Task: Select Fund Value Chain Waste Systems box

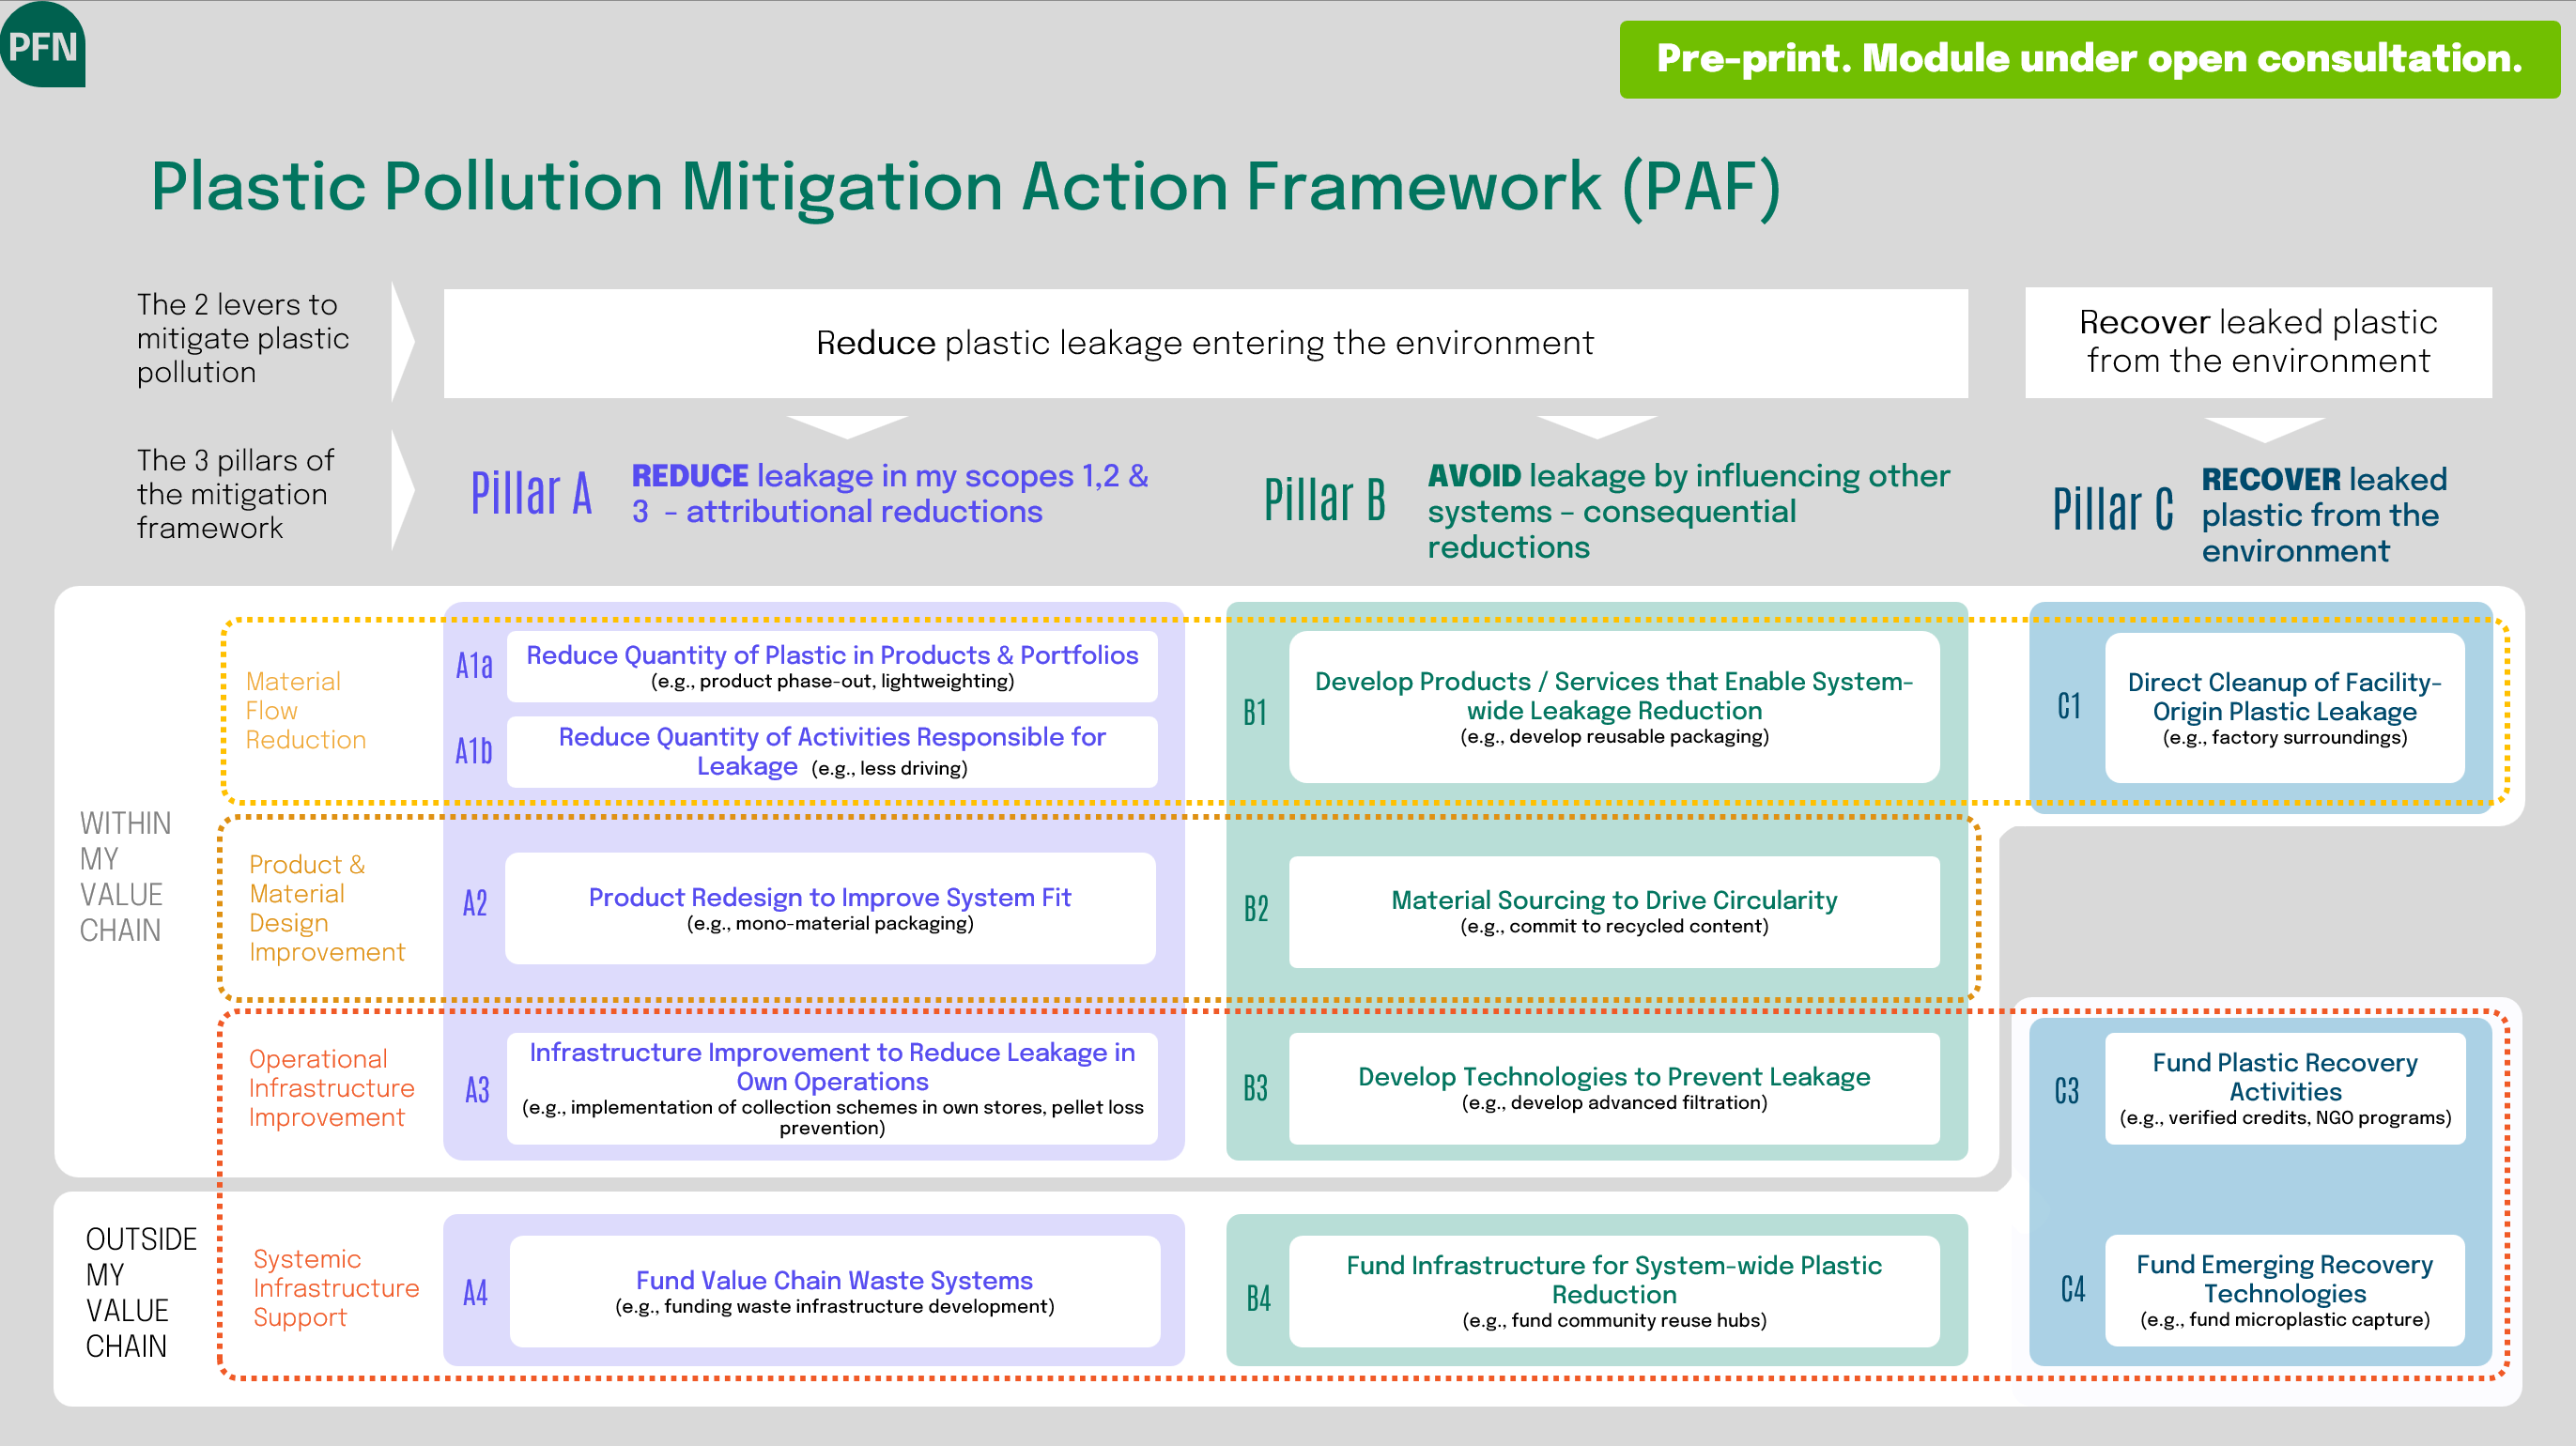Action: [x=835, y=1291]
